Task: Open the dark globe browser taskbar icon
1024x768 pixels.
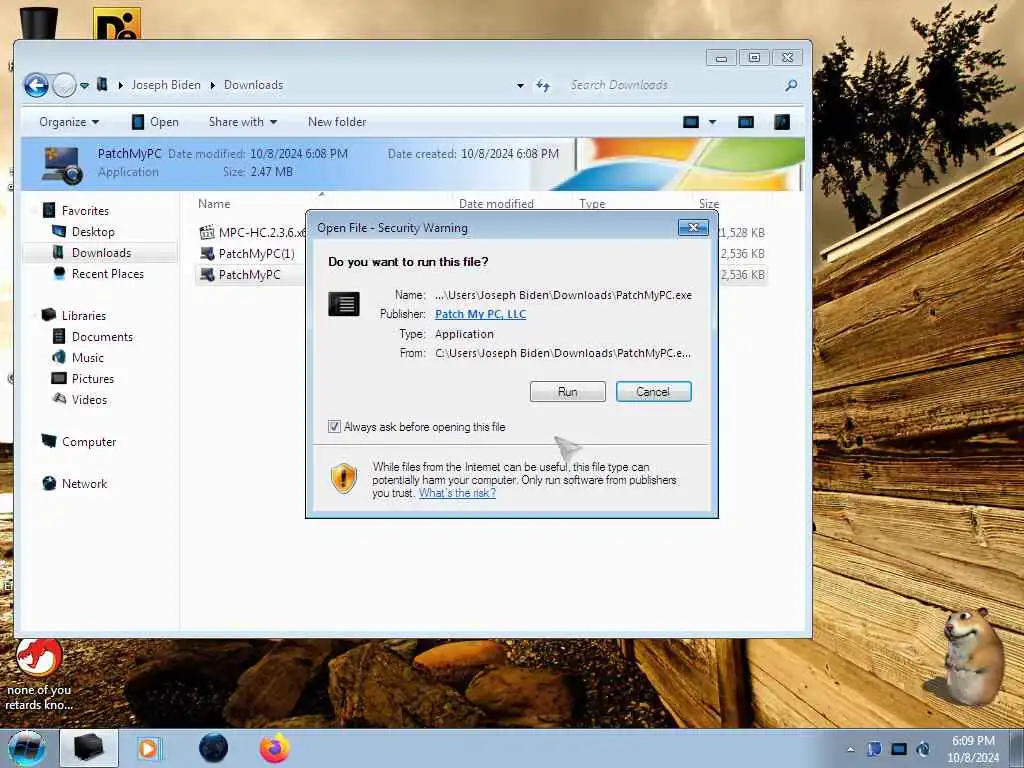Action: 214,748
